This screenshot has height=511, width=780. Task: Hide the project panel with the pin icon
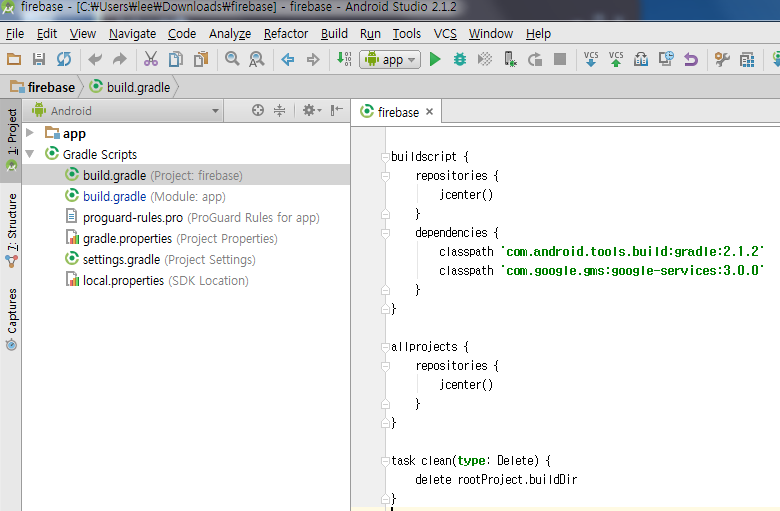point(337,110)
